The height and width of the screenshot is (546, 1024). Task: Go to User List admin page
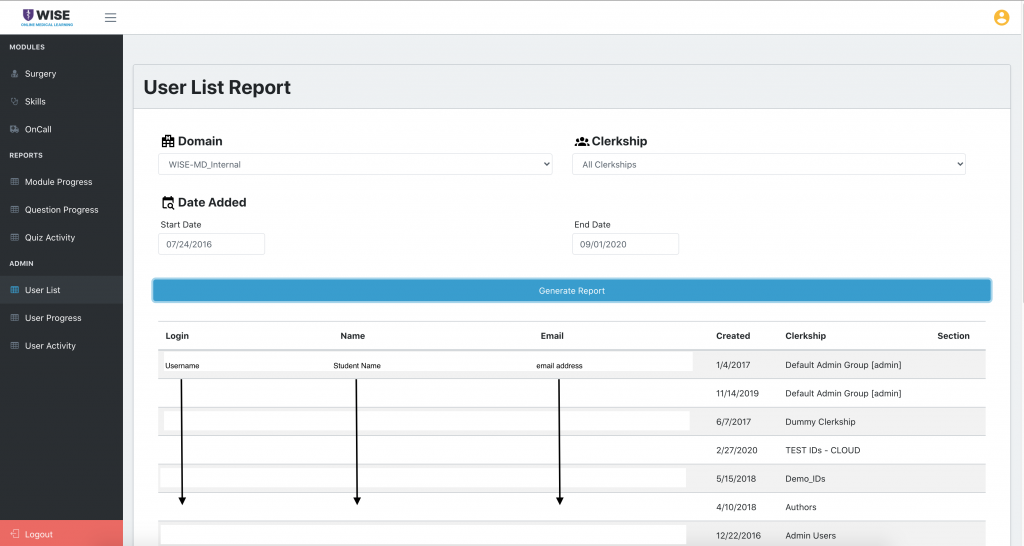click(42, 290)
